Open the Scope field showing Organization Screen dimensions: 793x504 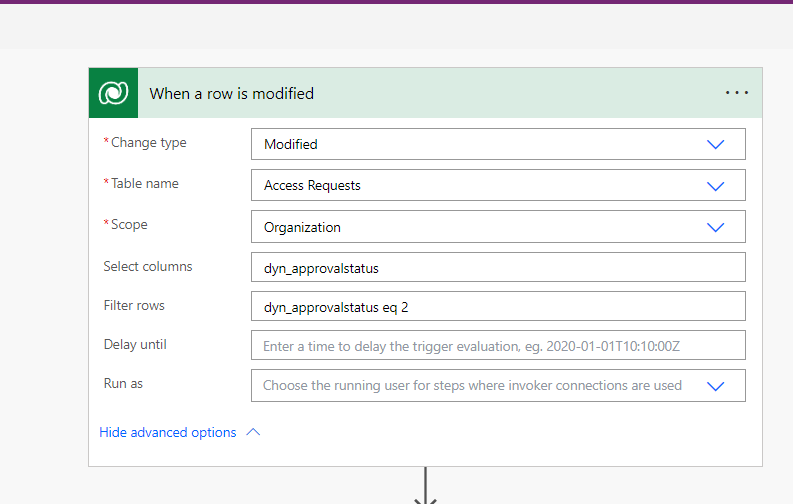[480, 227]
